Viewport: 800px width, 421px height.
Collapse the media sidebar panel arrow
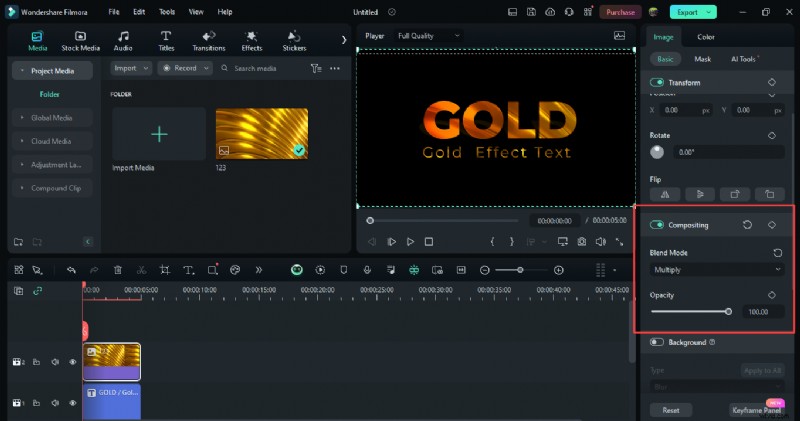88,241
